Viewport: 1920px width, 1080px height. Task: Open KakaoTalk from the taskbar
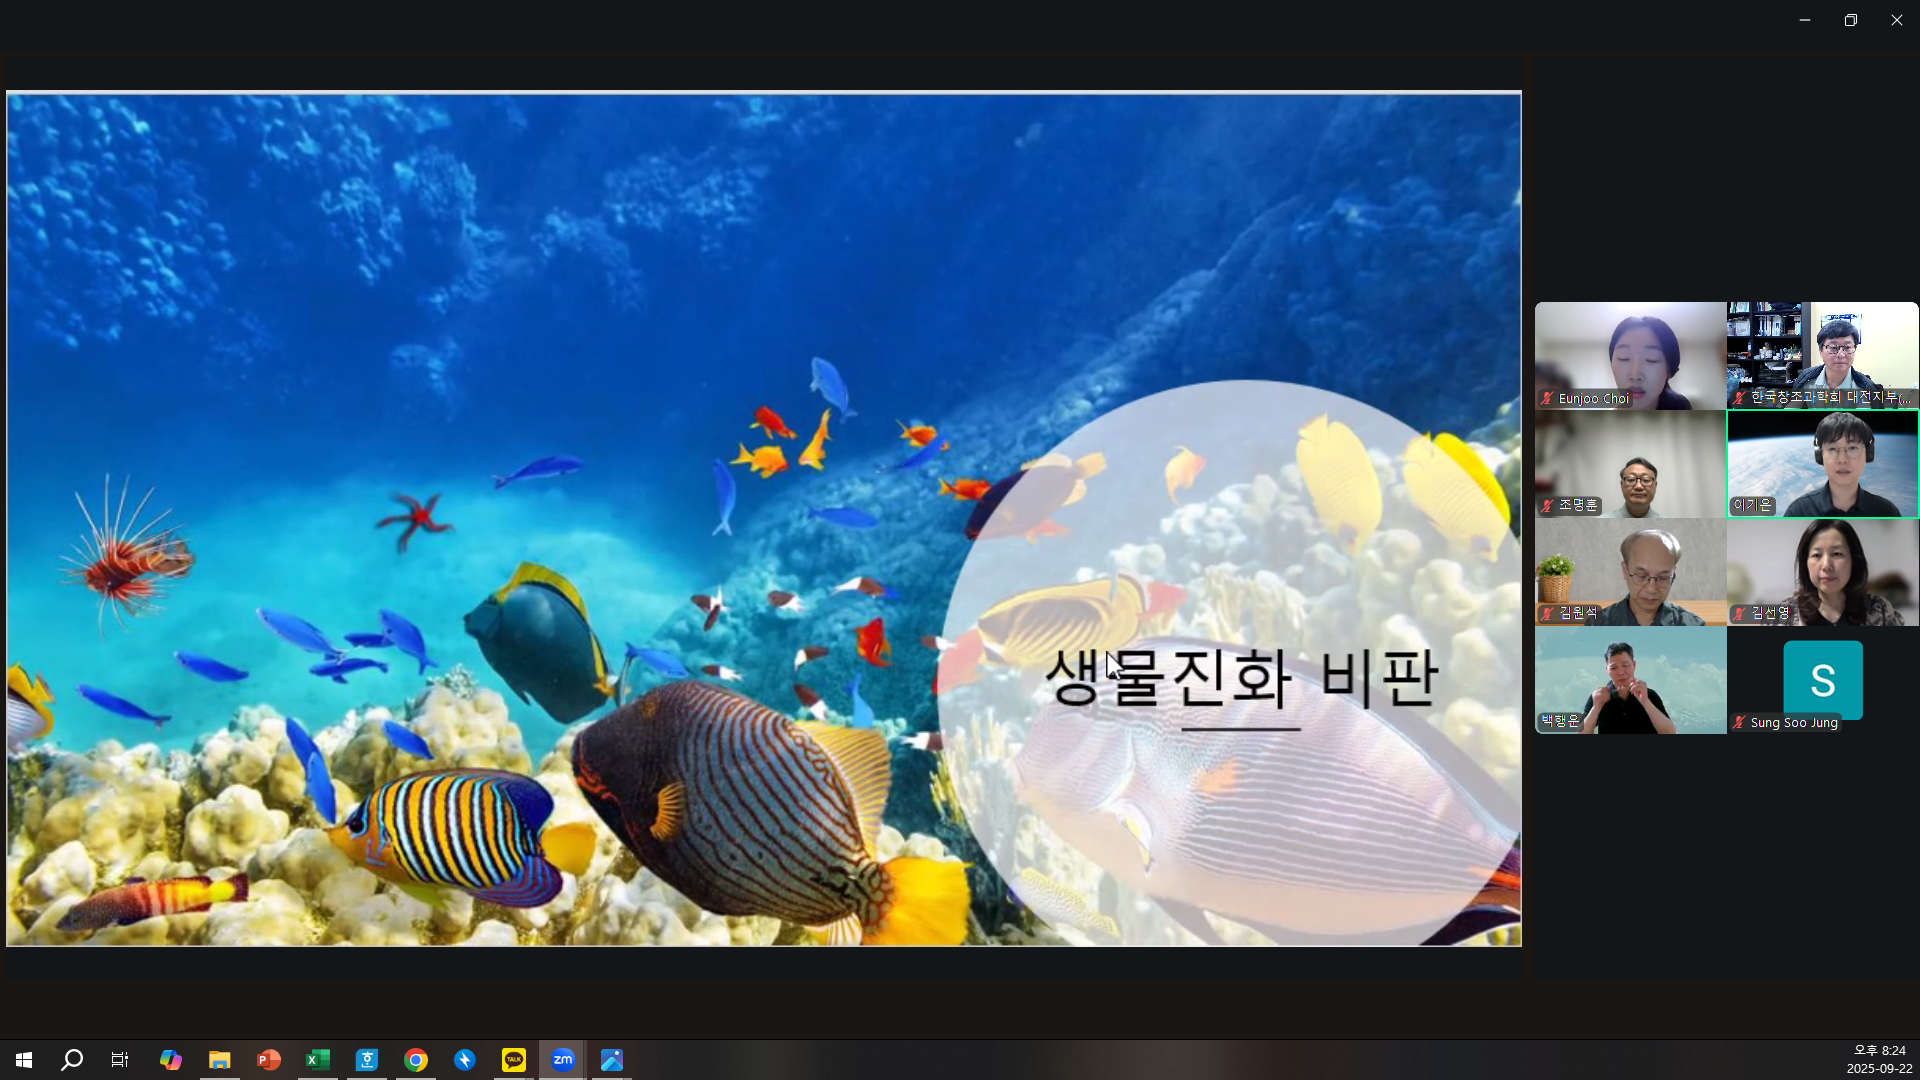click(514, 1059)
